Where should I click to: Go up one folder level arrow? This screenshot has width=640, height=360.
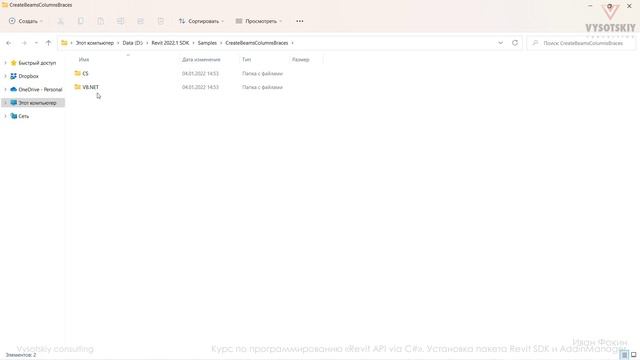[48, 43]
